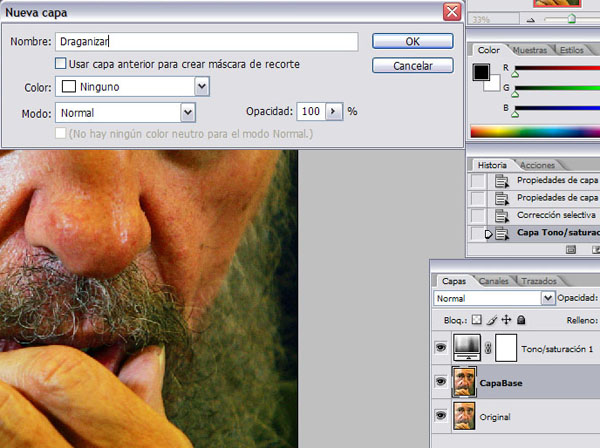600x448 pixels.
Task: Click the lock image pixels brush icon
Action: (492, 320)
